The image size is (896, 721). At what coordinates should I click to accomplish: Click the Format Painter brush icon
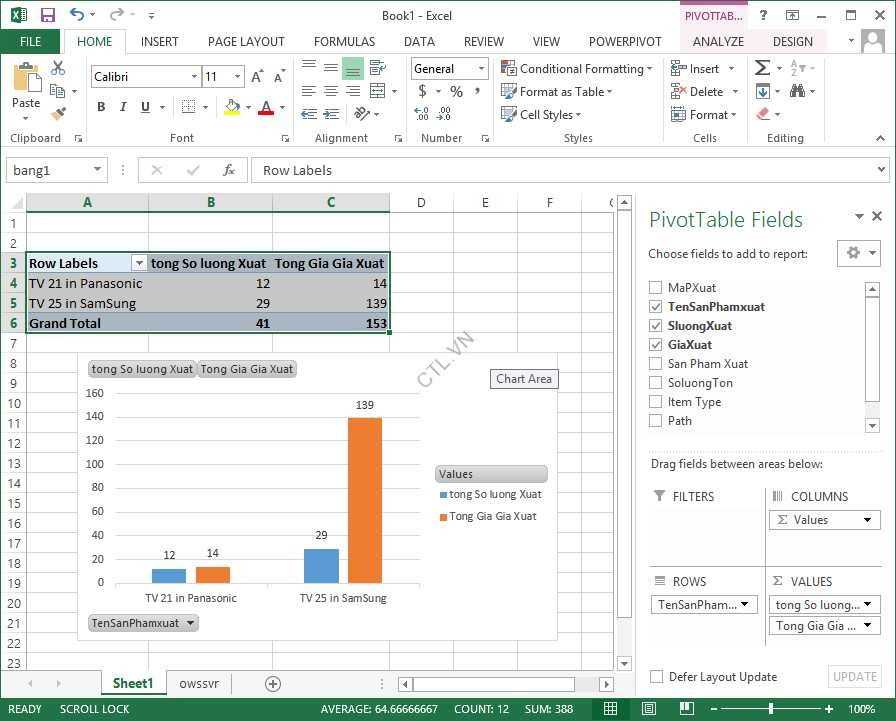[x=58, y=114]
